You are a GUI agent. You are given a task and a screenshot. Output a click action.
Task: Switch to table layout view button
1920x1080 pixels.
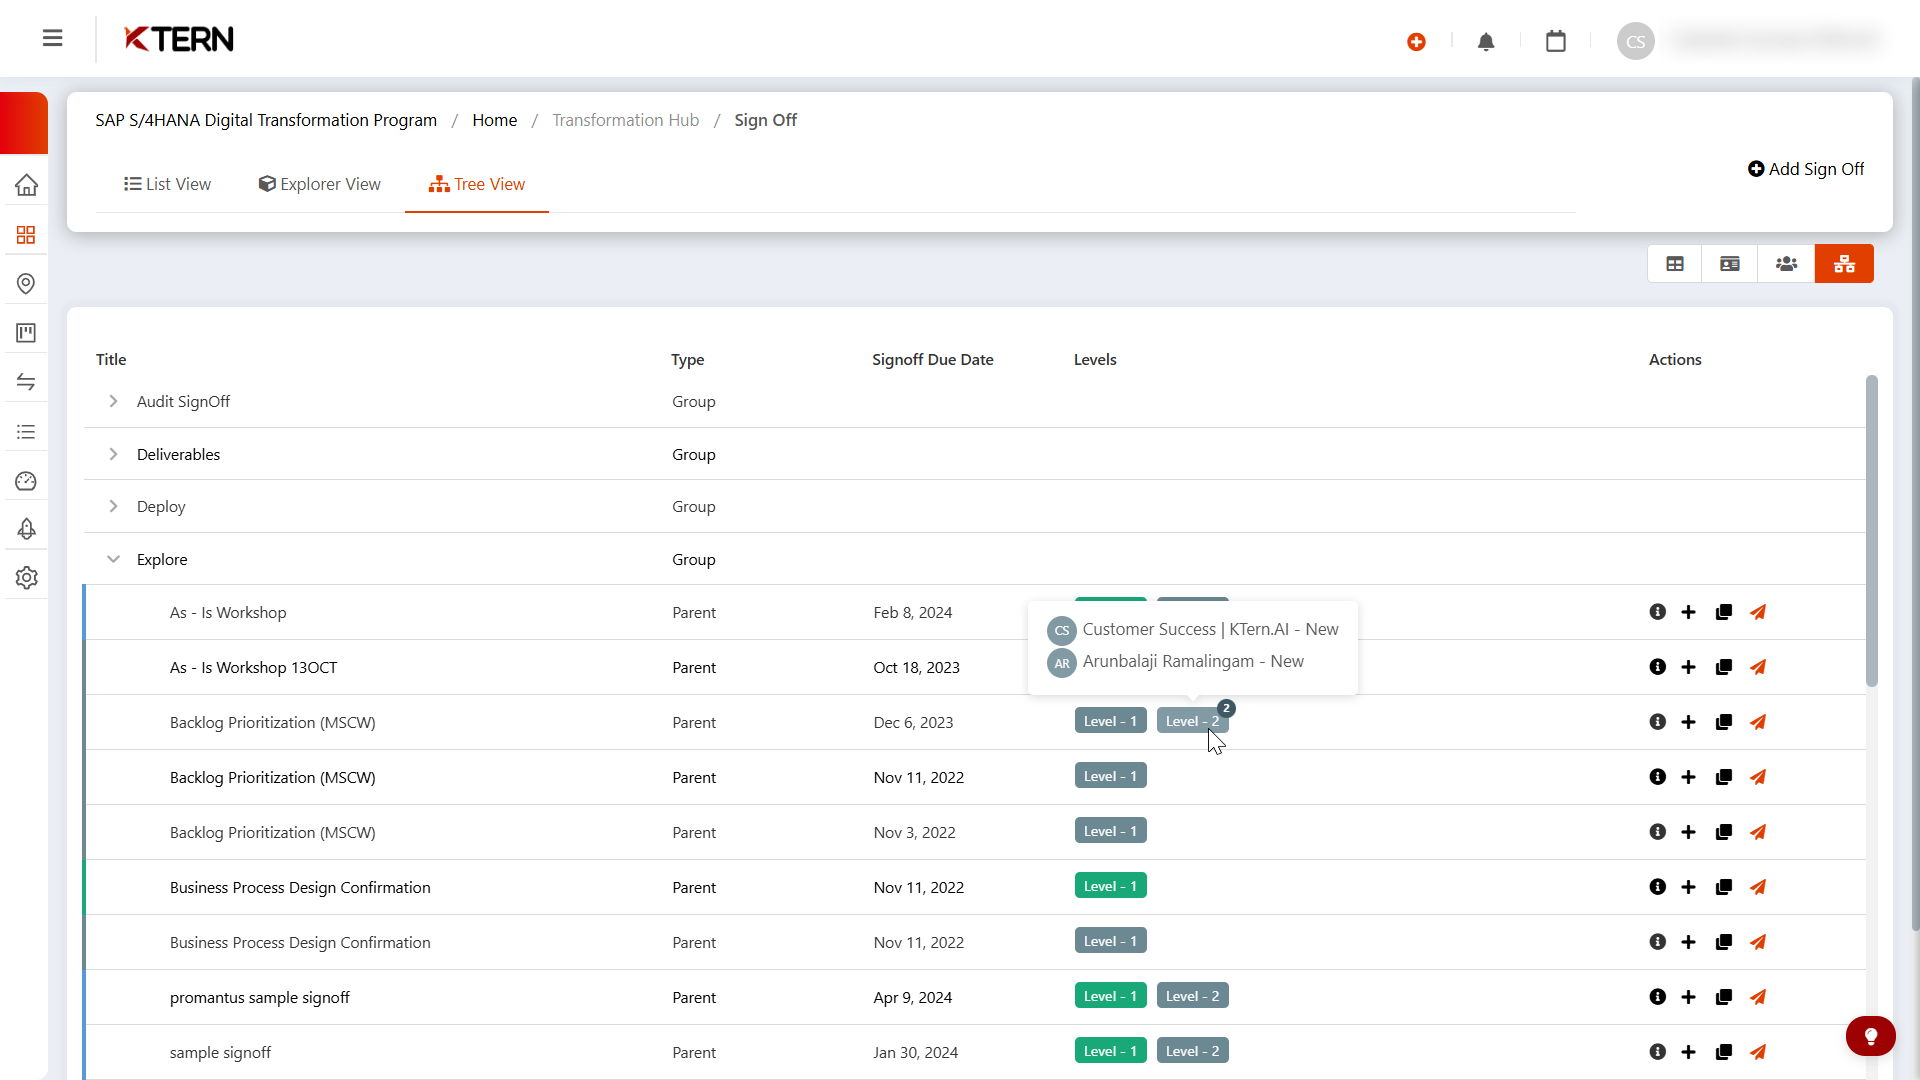[1675, 264]
